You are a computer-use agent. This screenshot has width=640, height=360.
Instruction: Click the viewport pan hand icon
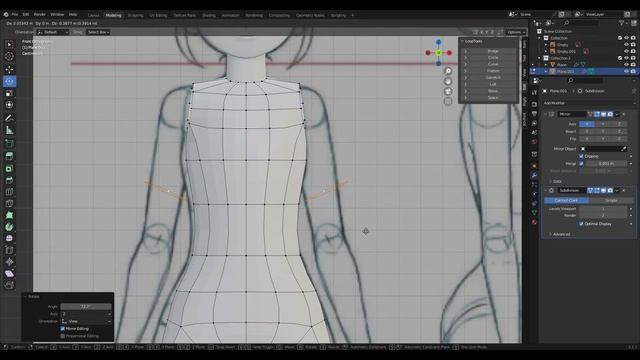[x=448, y=81]
